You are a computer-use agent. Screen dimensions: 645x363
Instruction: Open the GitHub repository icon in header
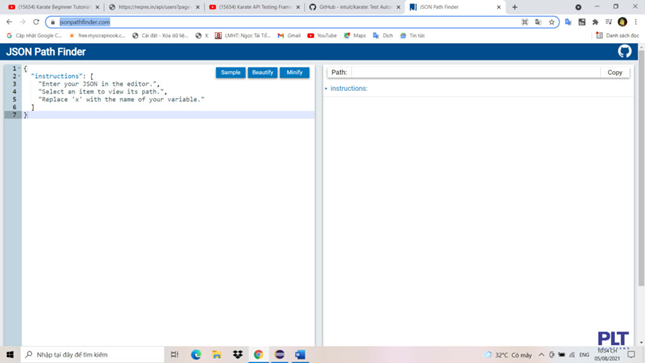[624, 51]
